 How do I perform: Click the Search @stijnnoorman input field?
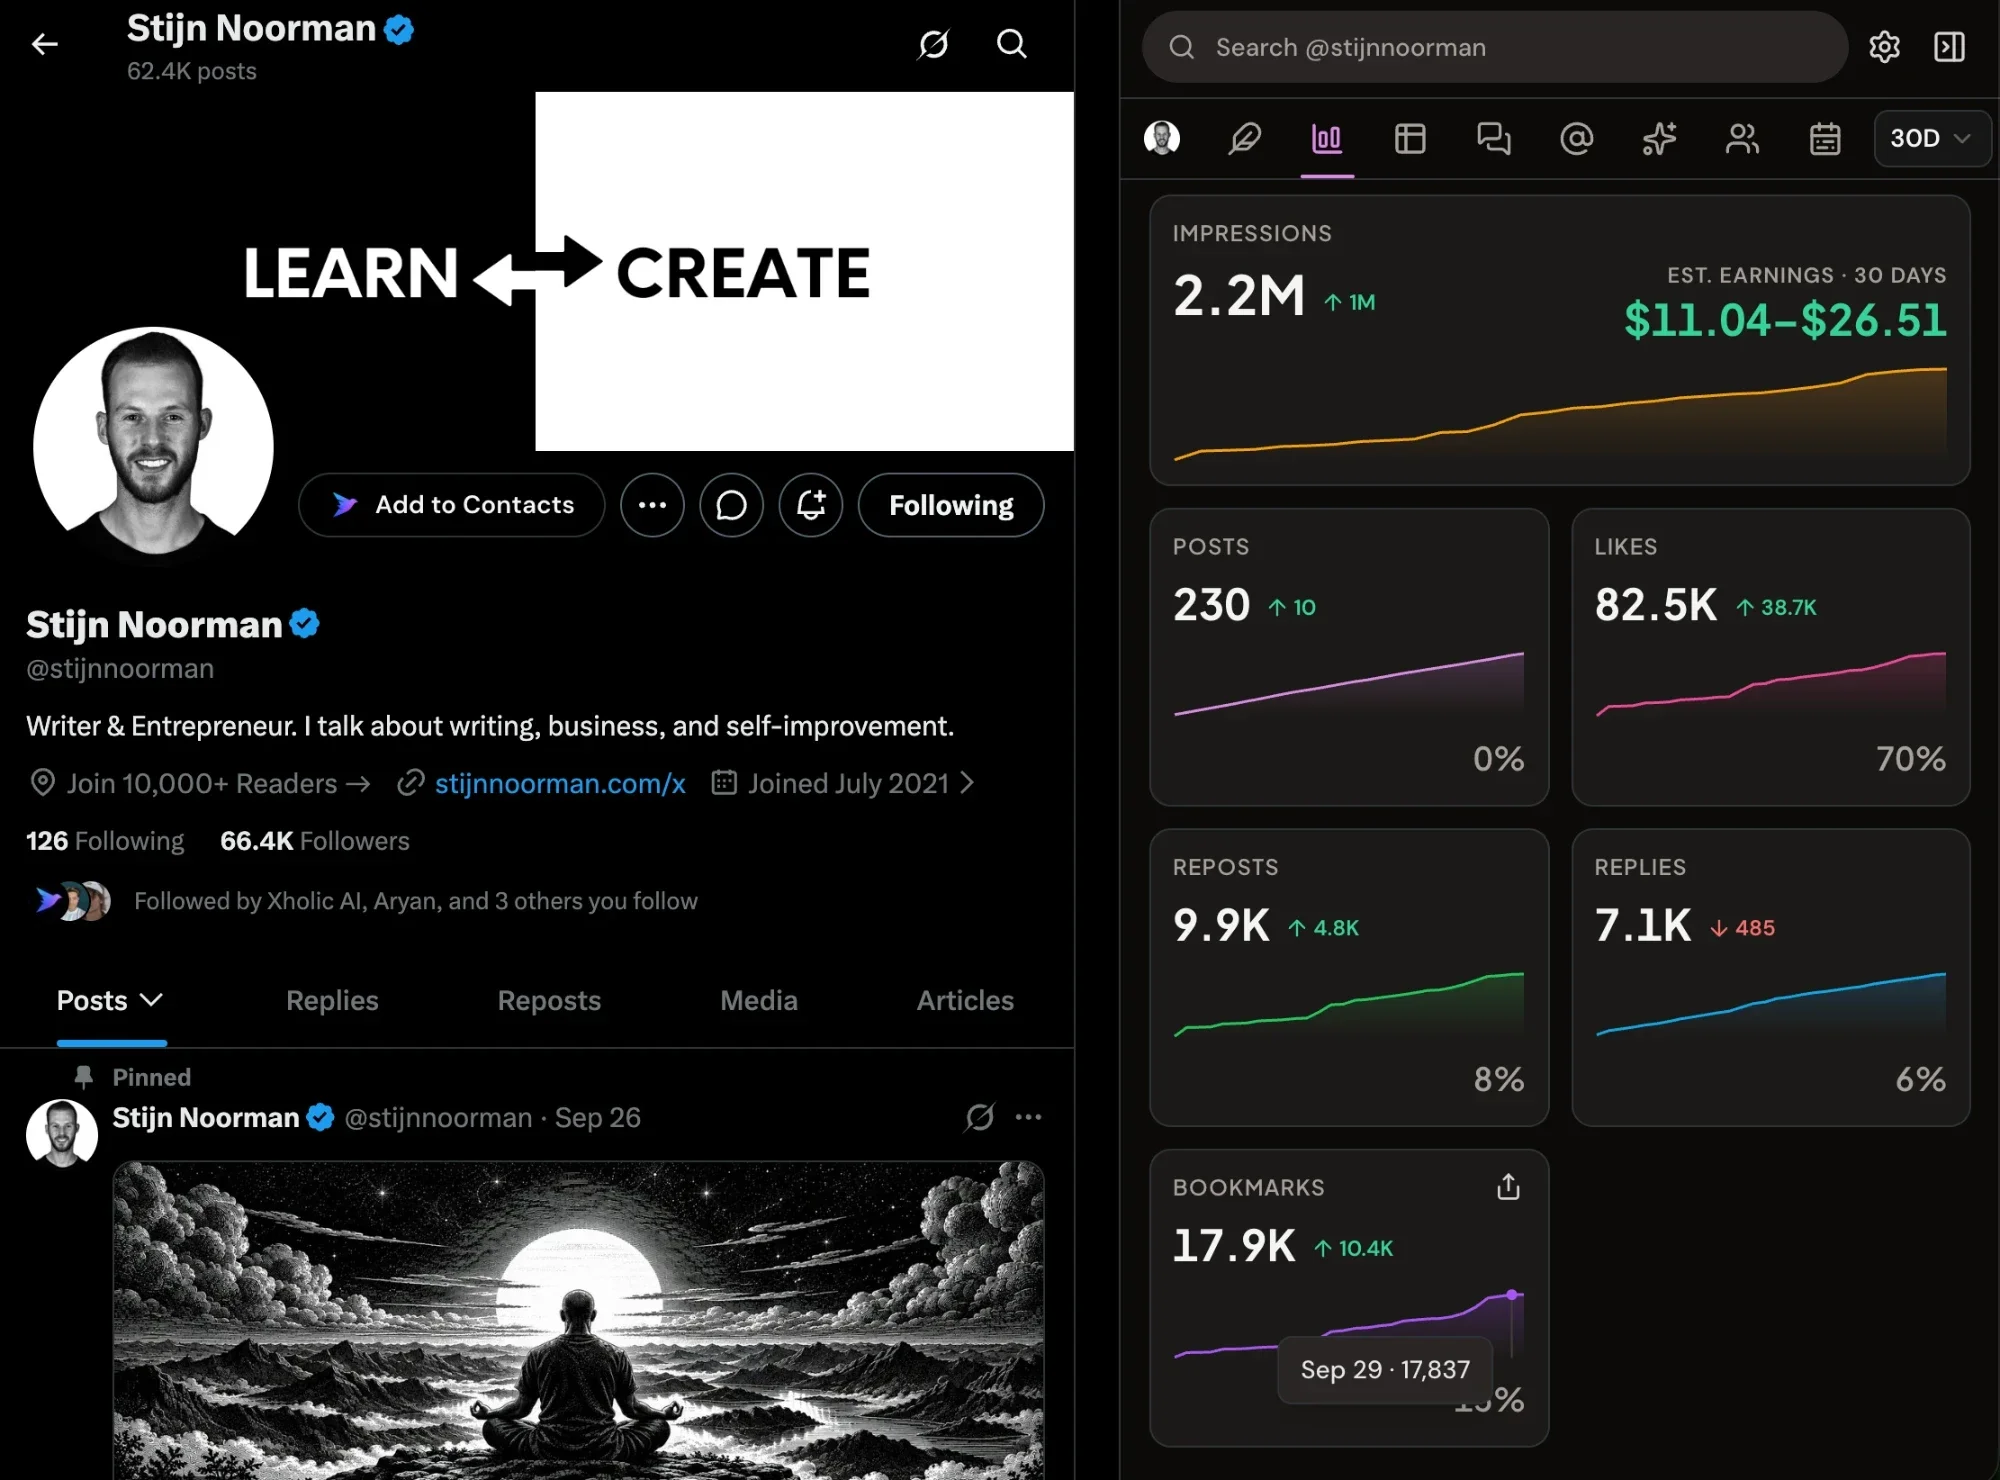click(1495, 47)
